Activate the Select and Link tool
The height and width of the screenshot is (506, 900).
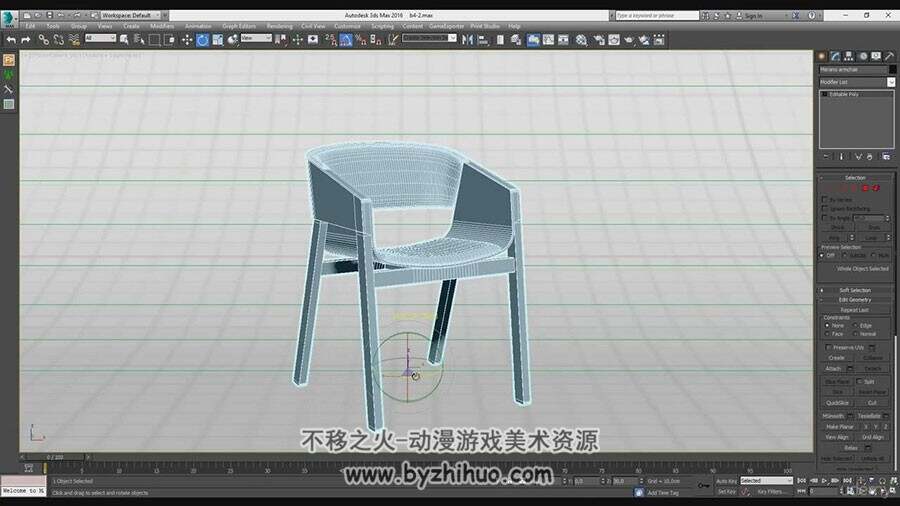(x=44, y=40)
